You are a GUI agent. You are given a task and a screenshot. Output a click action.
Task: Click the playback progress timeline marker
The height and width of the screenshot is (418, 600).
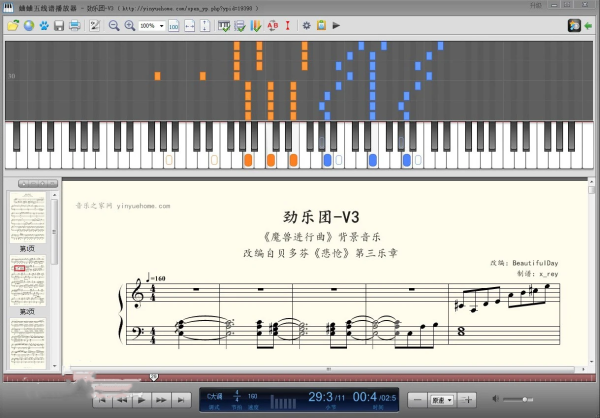tap(153, 377)
